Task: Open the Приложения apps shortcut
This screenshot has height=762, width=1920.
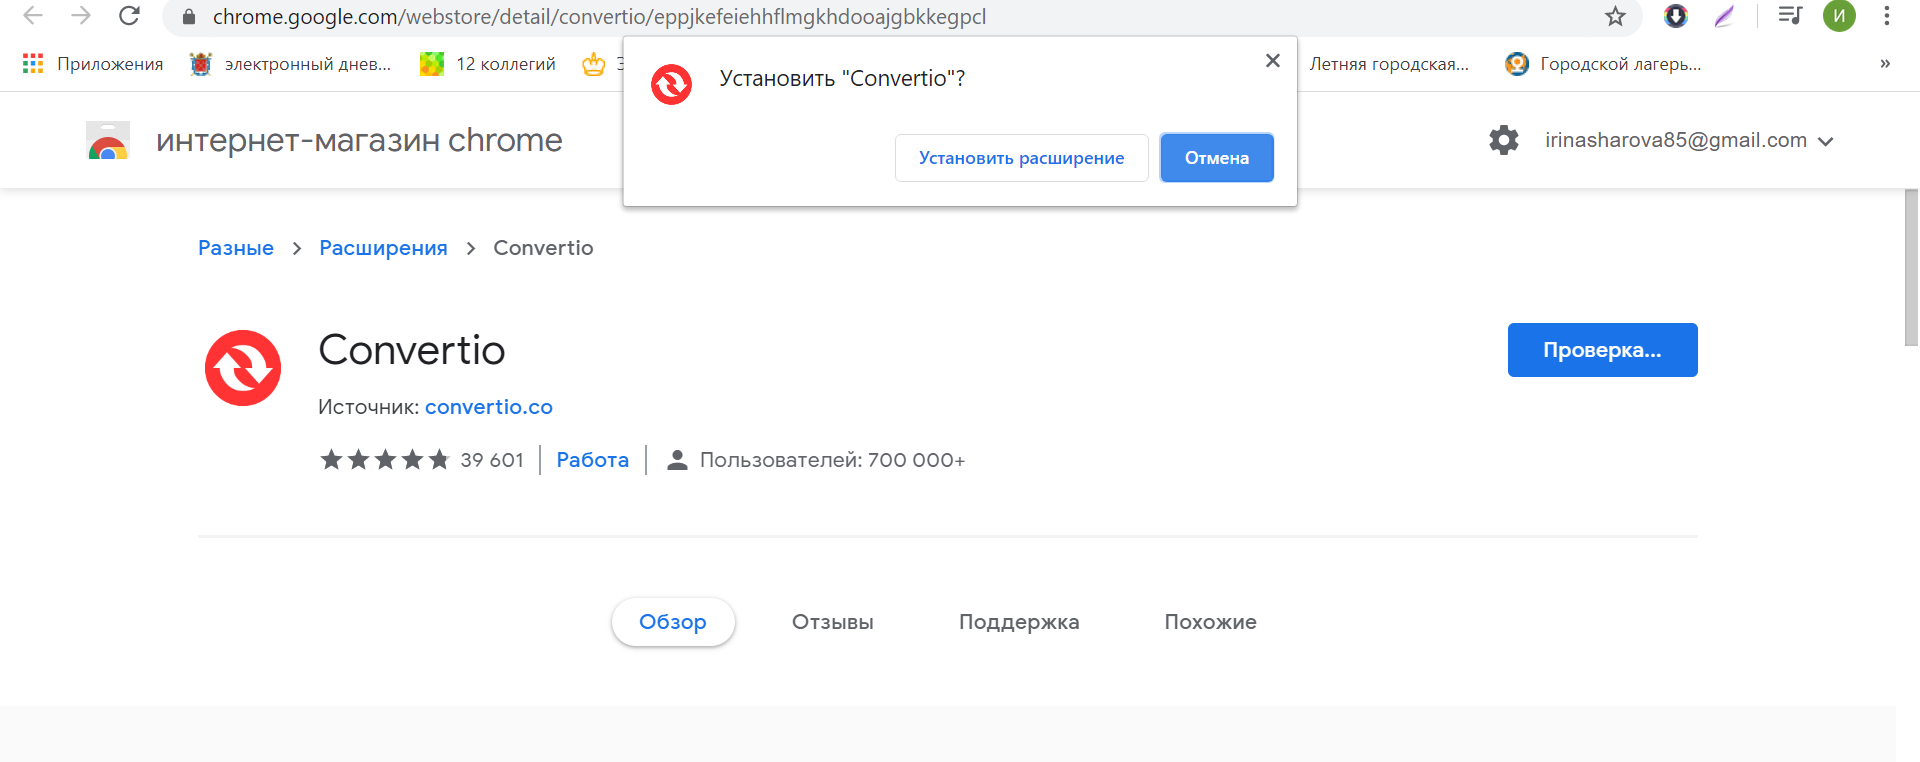Action: coord(93,64)
